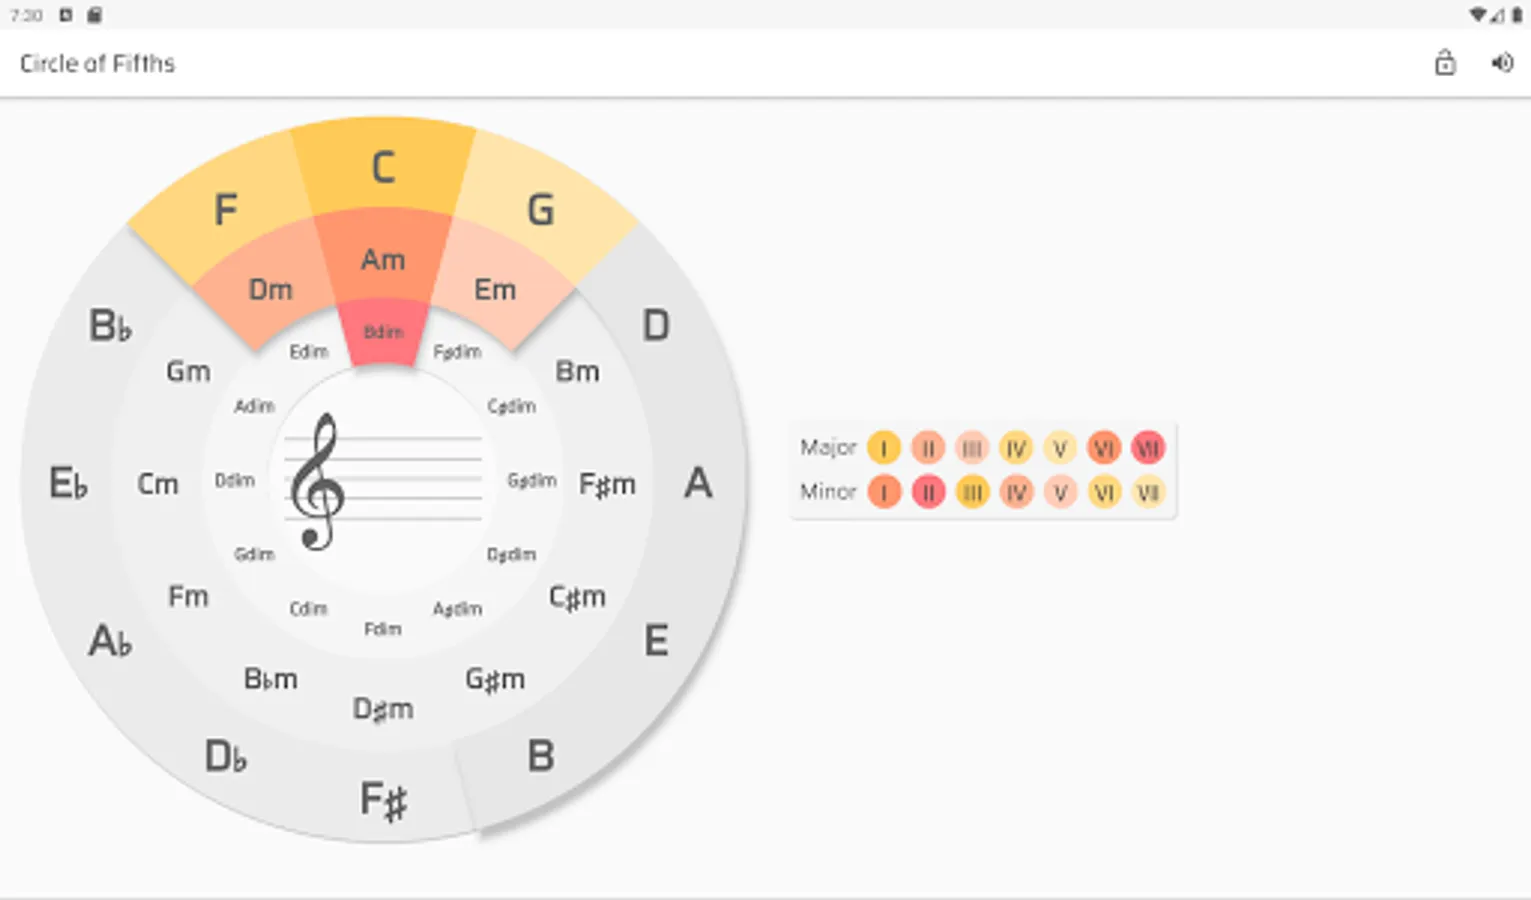
Task: Select the Minor row label
Action: pos(828,491)
